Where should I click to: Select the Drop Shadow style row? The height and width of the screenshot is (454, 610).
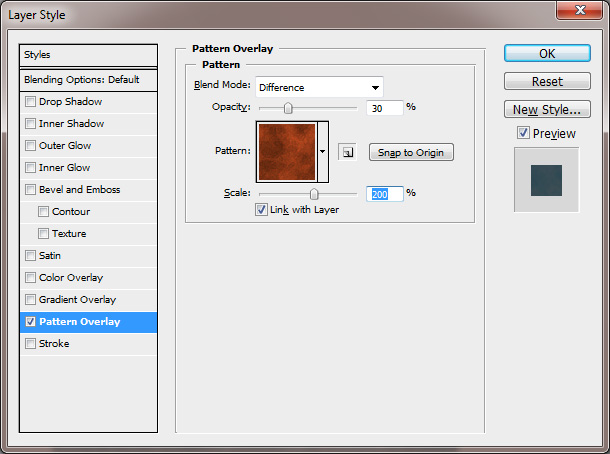point(88,102)
